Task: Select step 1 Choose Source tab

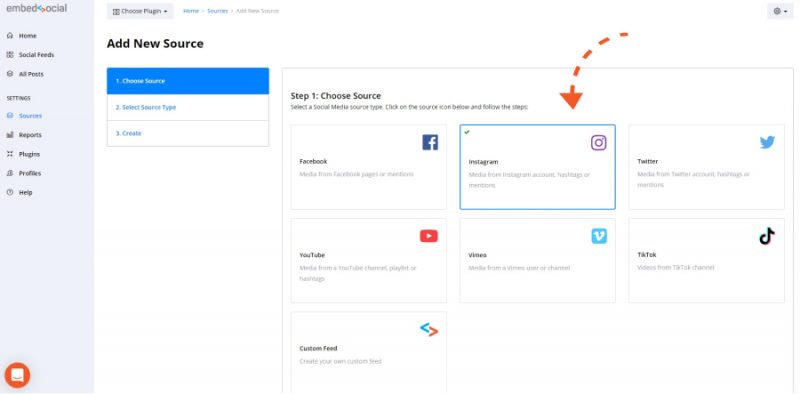Action: coord(188,81)
